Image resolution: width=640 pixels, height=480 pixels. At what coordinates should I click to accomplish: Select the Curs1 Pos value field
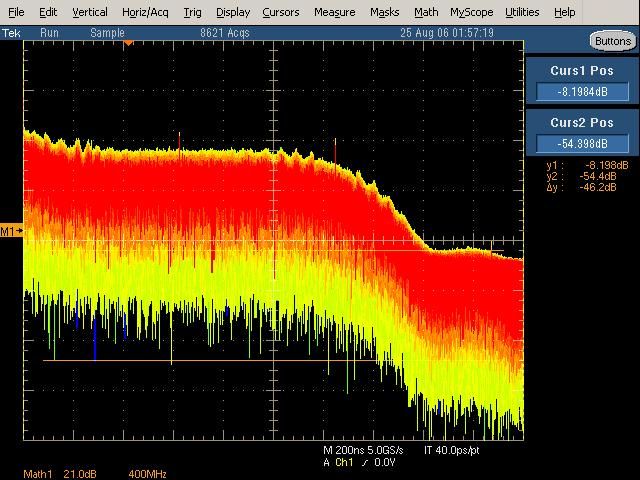(x=581, y=92)
